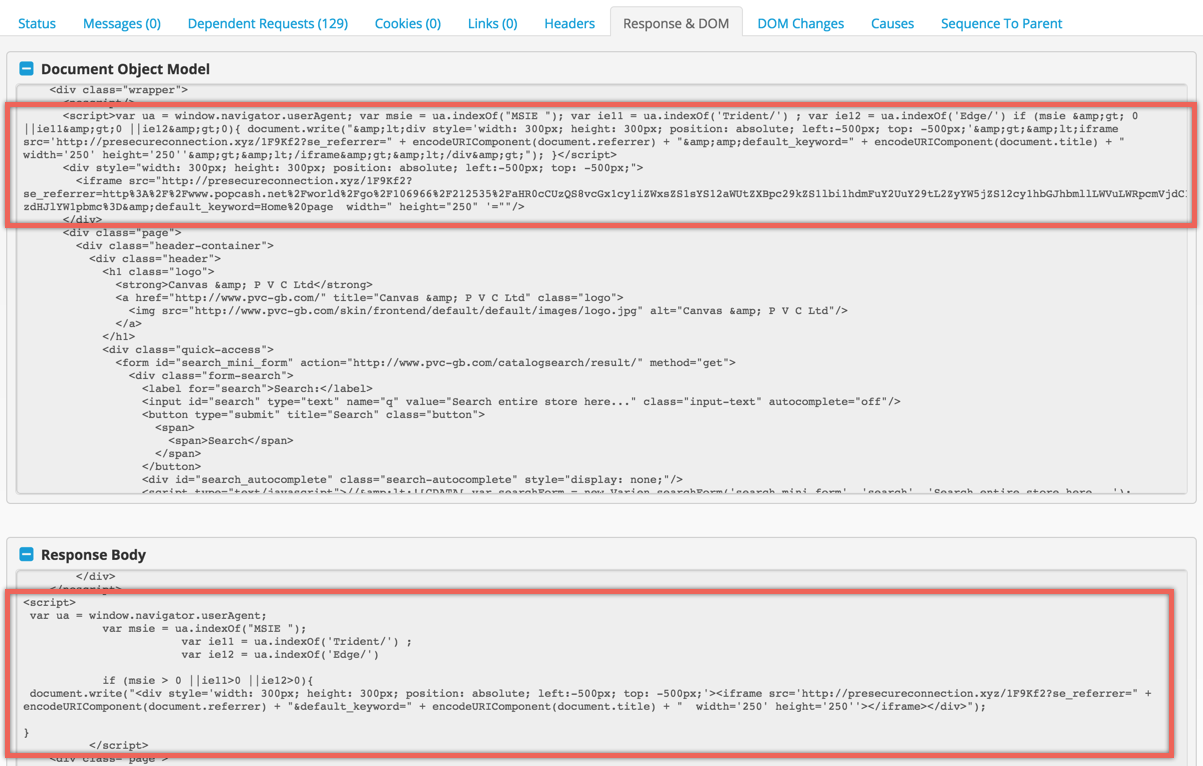Click the label for="search" line
The width and height of the screenshot is (1203, 766).
257,389
